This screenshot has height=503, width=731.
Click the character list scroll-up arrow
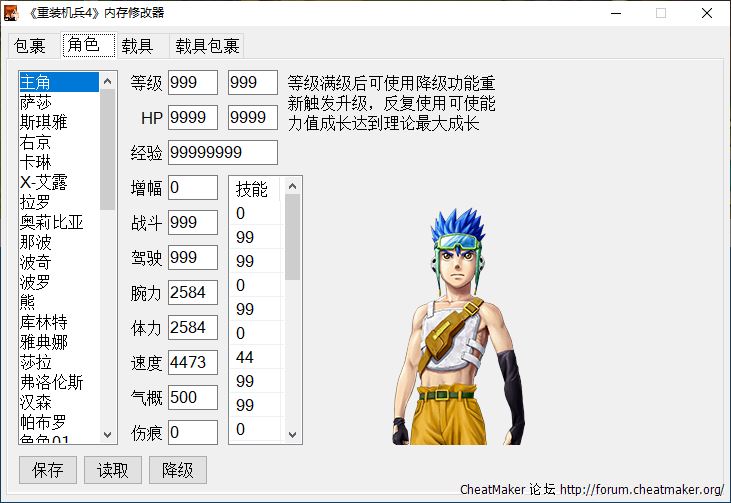[x=107, y=81]
